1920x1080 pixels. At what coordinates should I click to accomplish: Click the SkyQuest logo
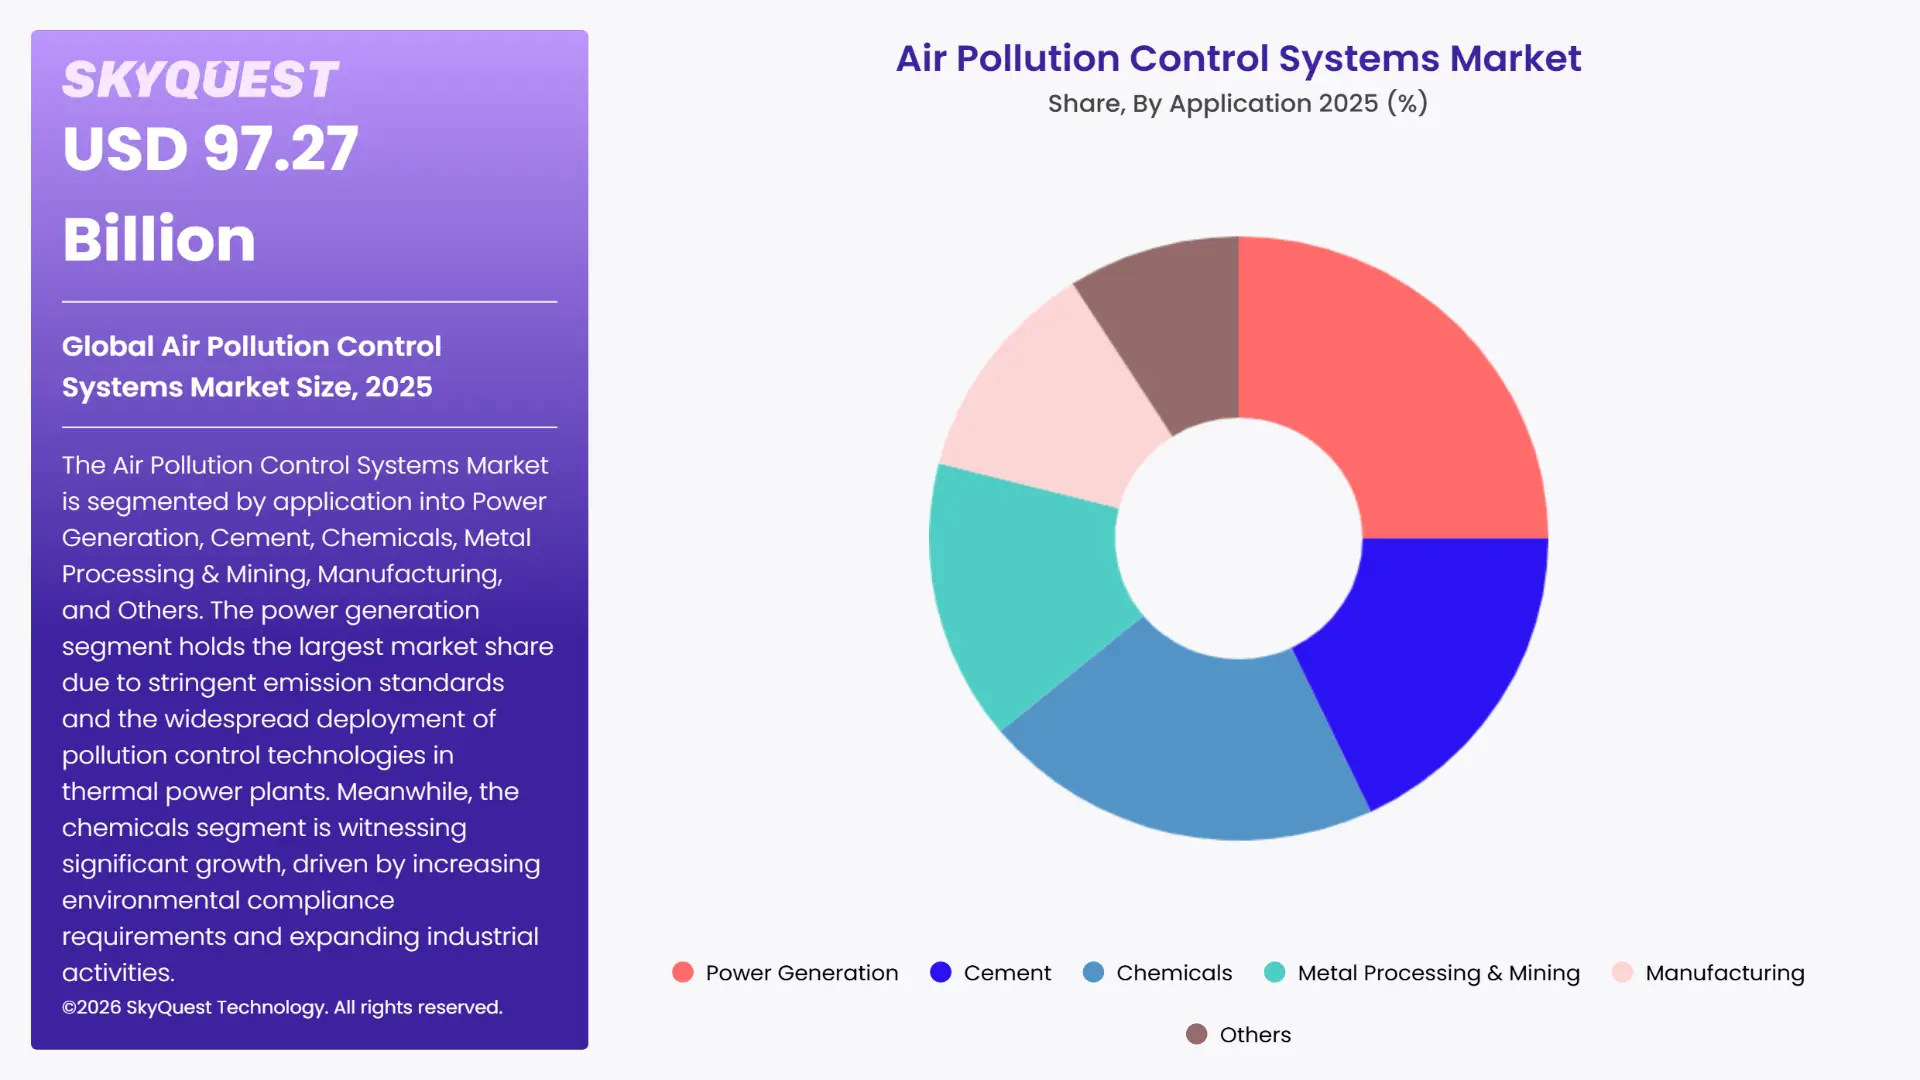pyautogui.click(x=200, y=80)
